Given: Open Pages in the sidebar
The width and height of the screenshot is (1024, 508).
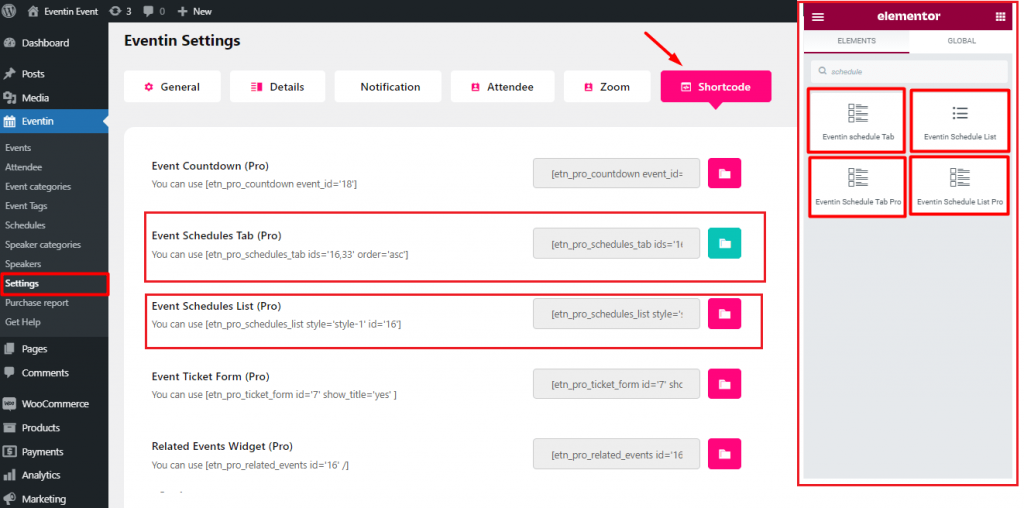Looking at the screenshot, I should (54, 349).
